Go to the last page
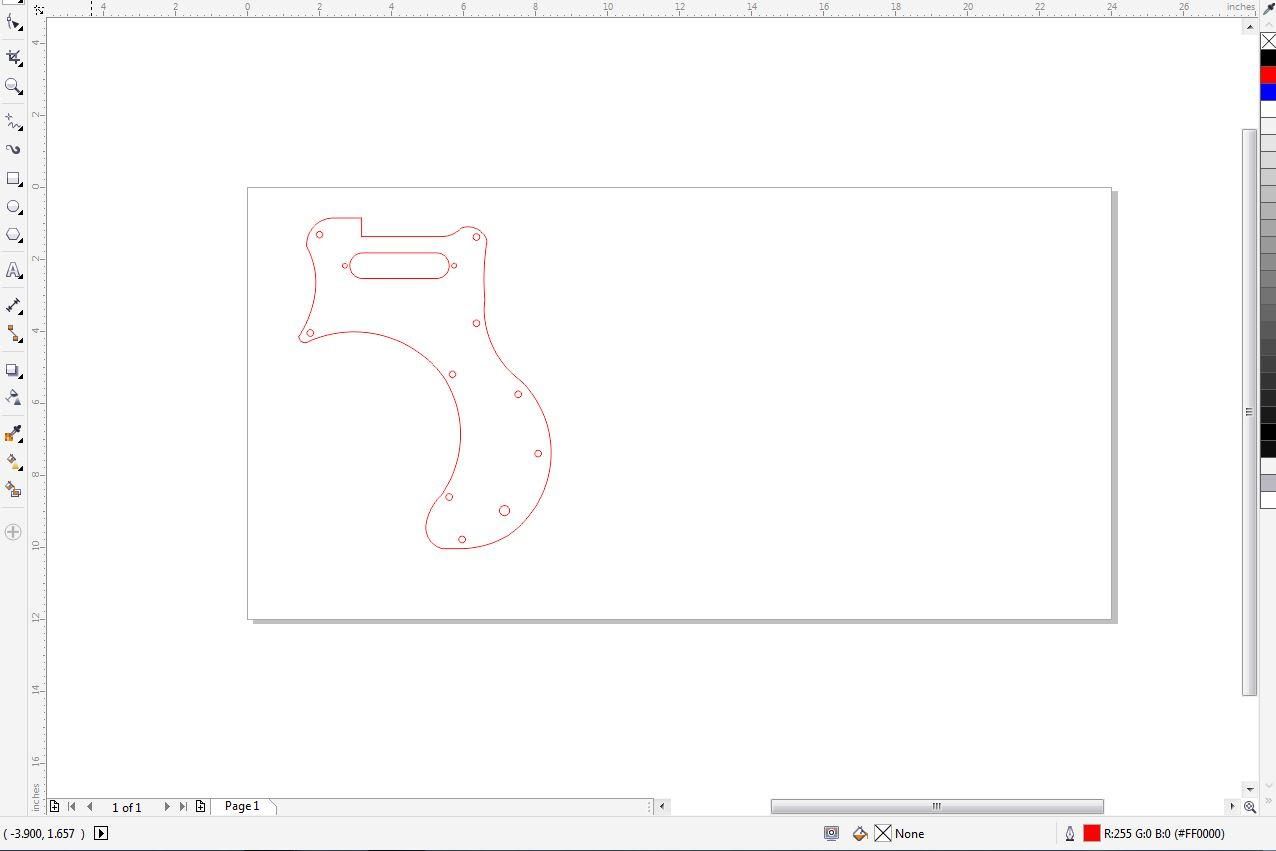The width and height of the screenshot is (1276, 851). 183,806
